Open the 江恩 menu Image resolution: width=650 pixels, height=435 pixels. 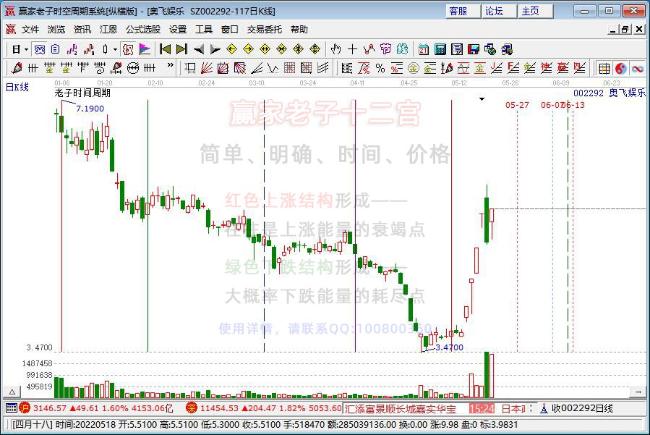[x=108, y=29]
